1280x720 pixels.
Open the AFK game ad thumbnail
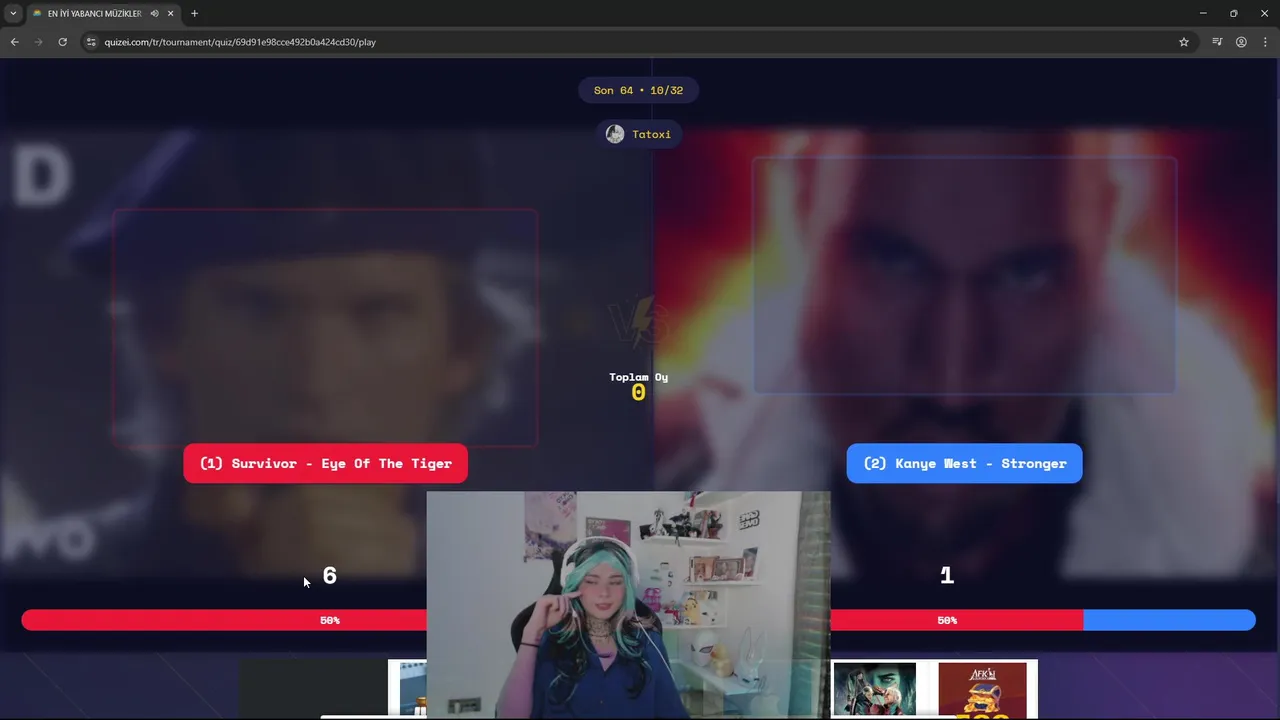pos(982,689)
